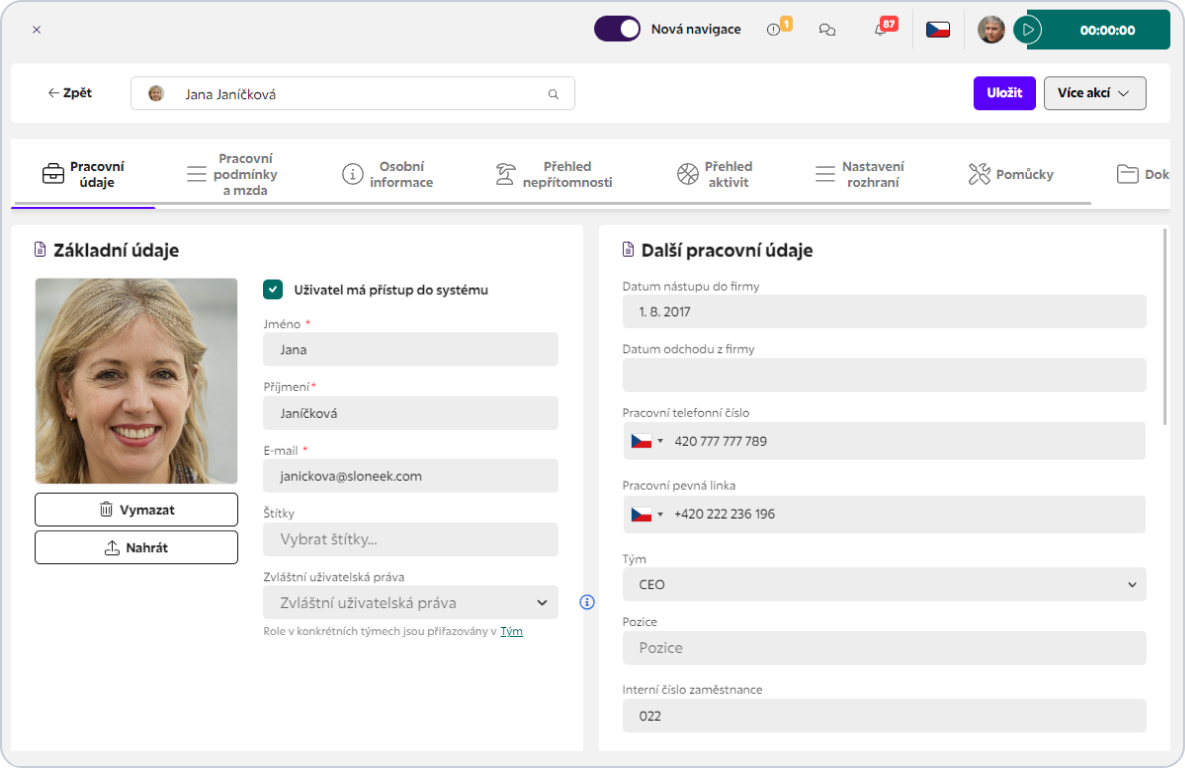Click the folder icon of the Dok tab
This screenshot has width=1185, height=768.
(1128, 174)
